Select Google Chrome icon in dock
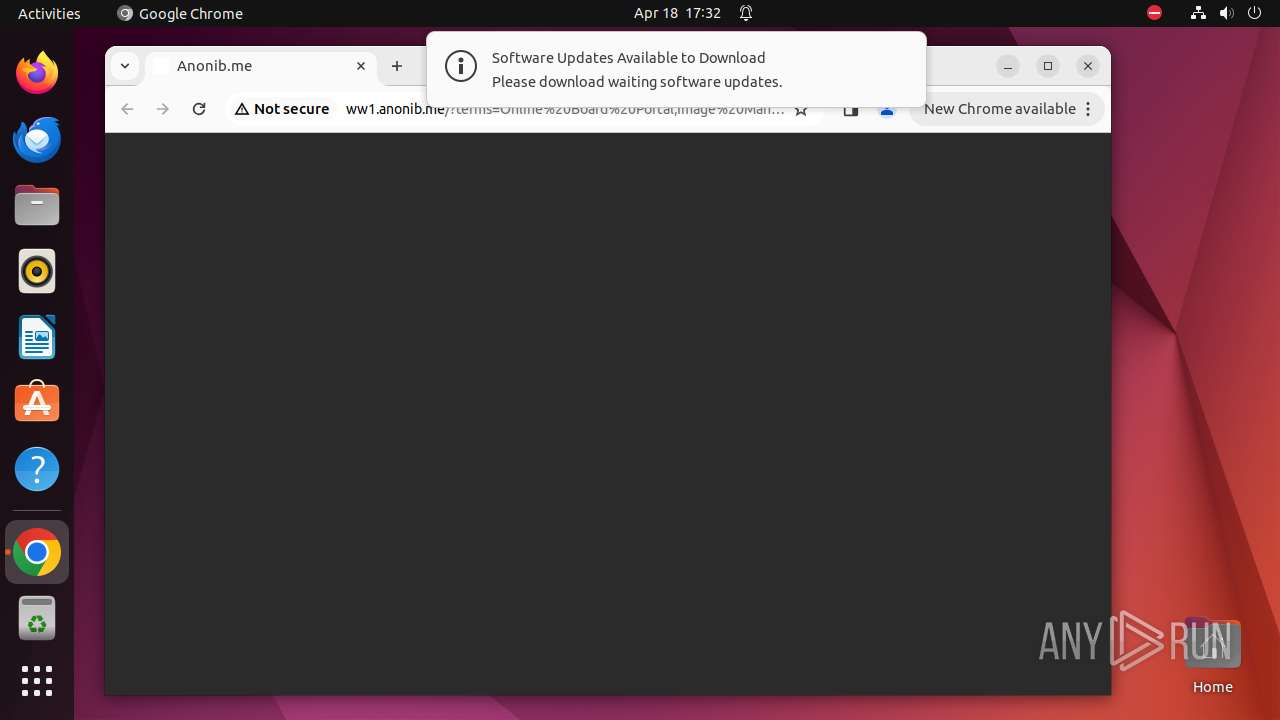 [x=37, y=552]
